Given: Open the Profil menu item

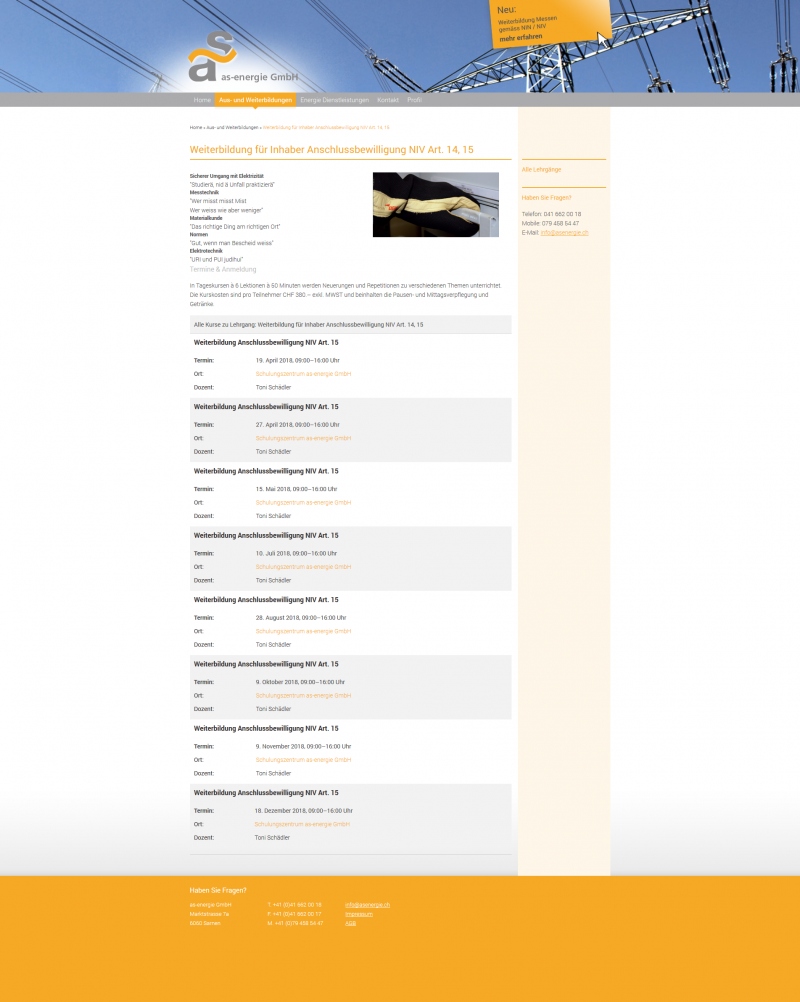Looking at the screenshot, I should tap(415, 100).
